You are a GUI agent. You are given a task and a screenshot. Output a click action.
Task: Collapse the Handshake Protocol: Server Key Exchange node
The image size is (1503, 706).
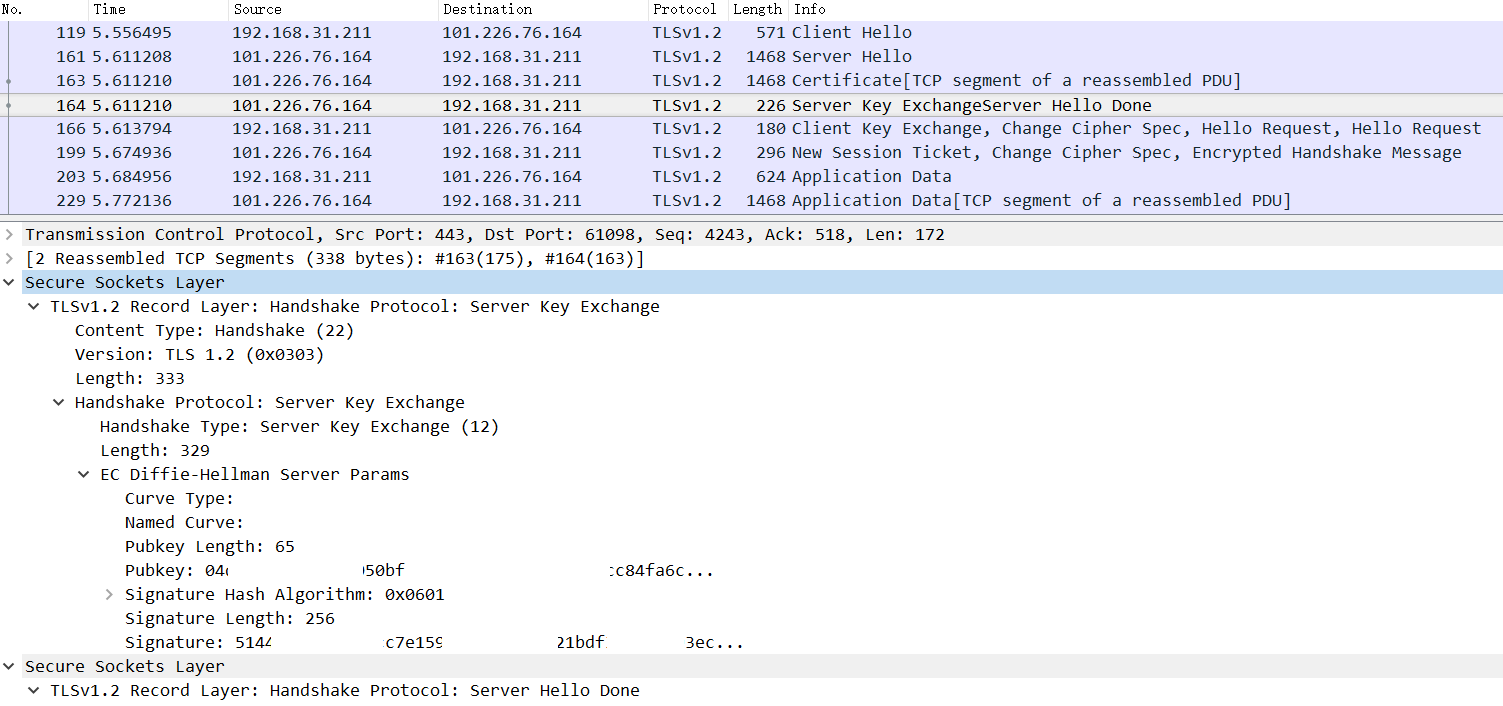click(x=58, y=402)
